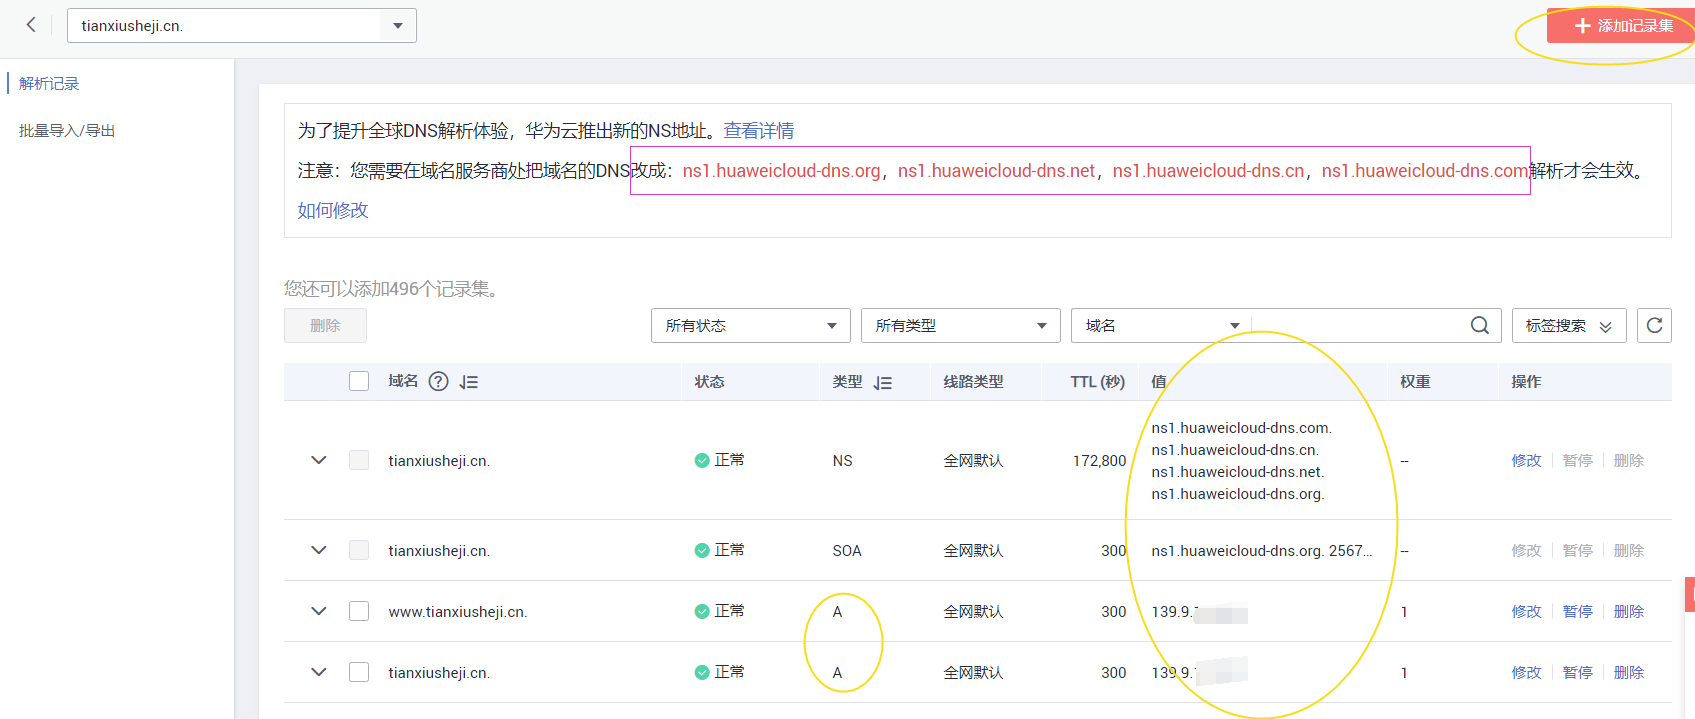Screen dimensions: 1695x719
Task: Click the refresh icon button
Action: (1654, 326)
